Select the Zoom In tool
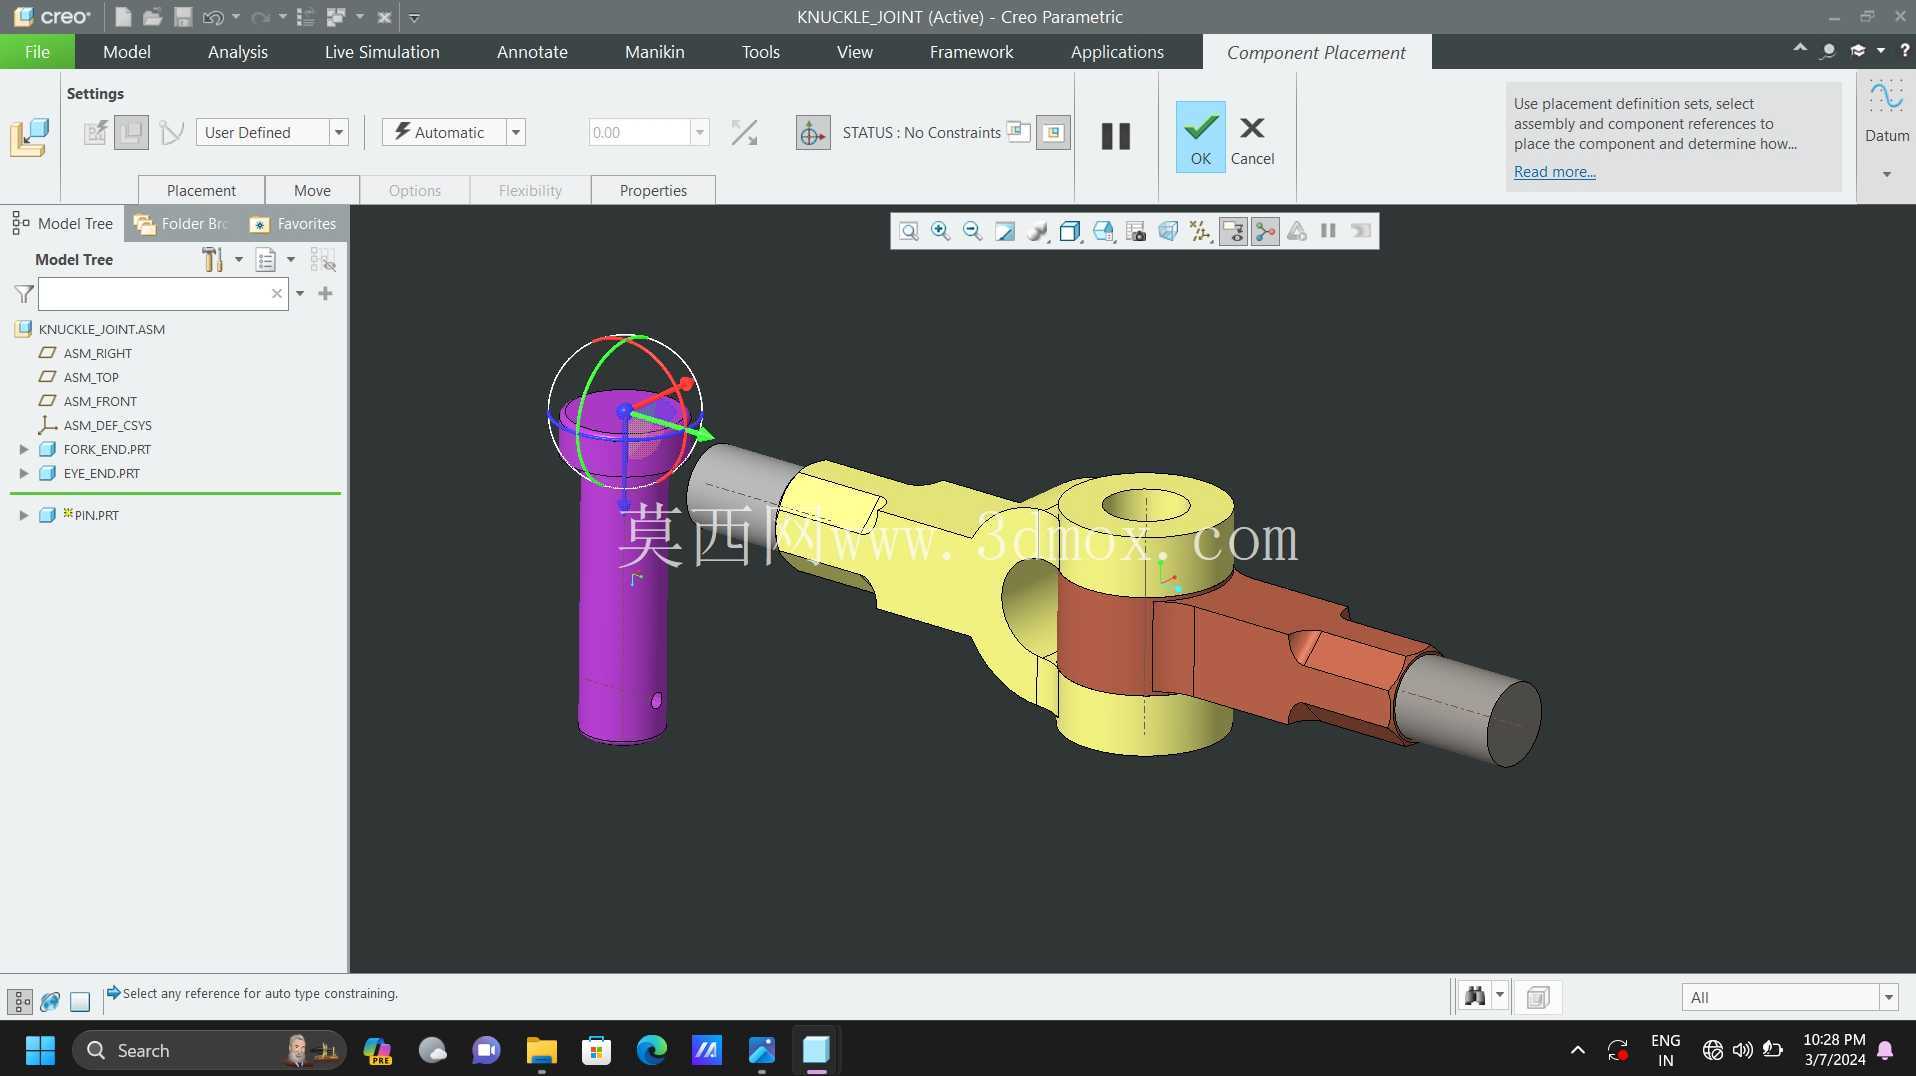 click(x=940, y=232)
